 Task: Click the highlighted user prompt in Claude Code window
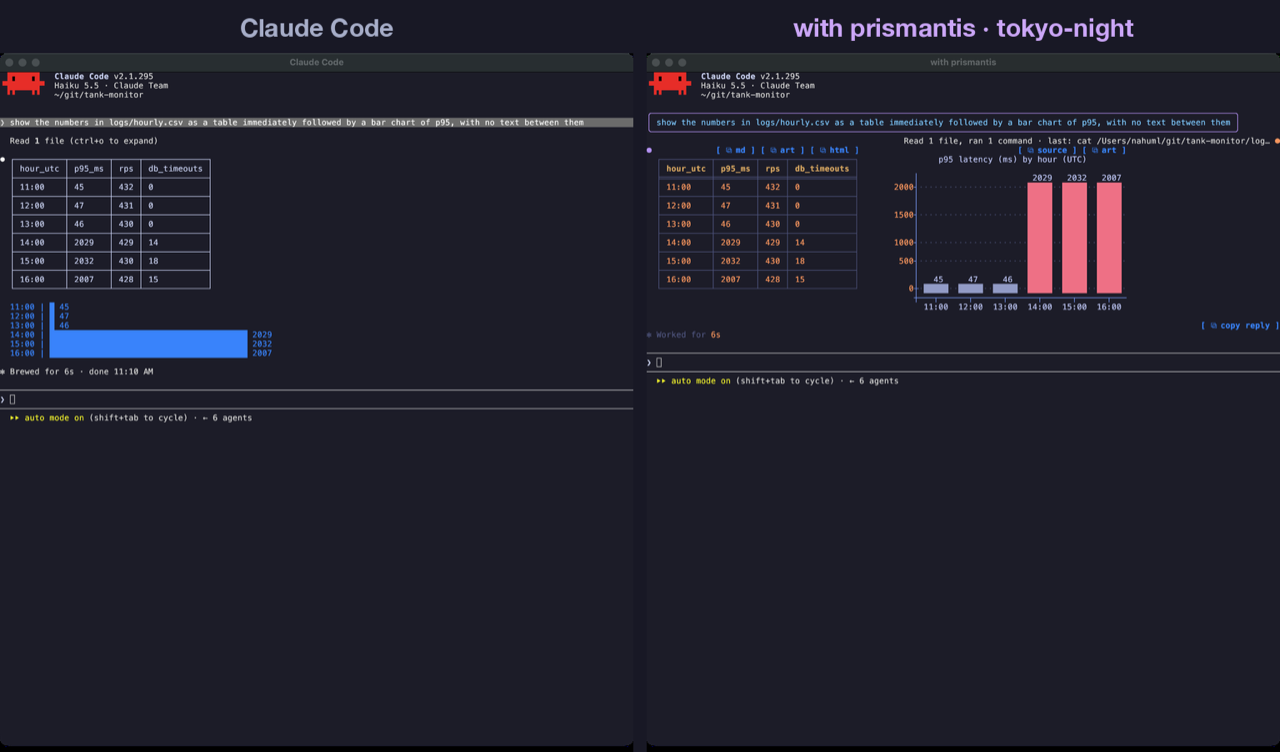pos(316,123)
